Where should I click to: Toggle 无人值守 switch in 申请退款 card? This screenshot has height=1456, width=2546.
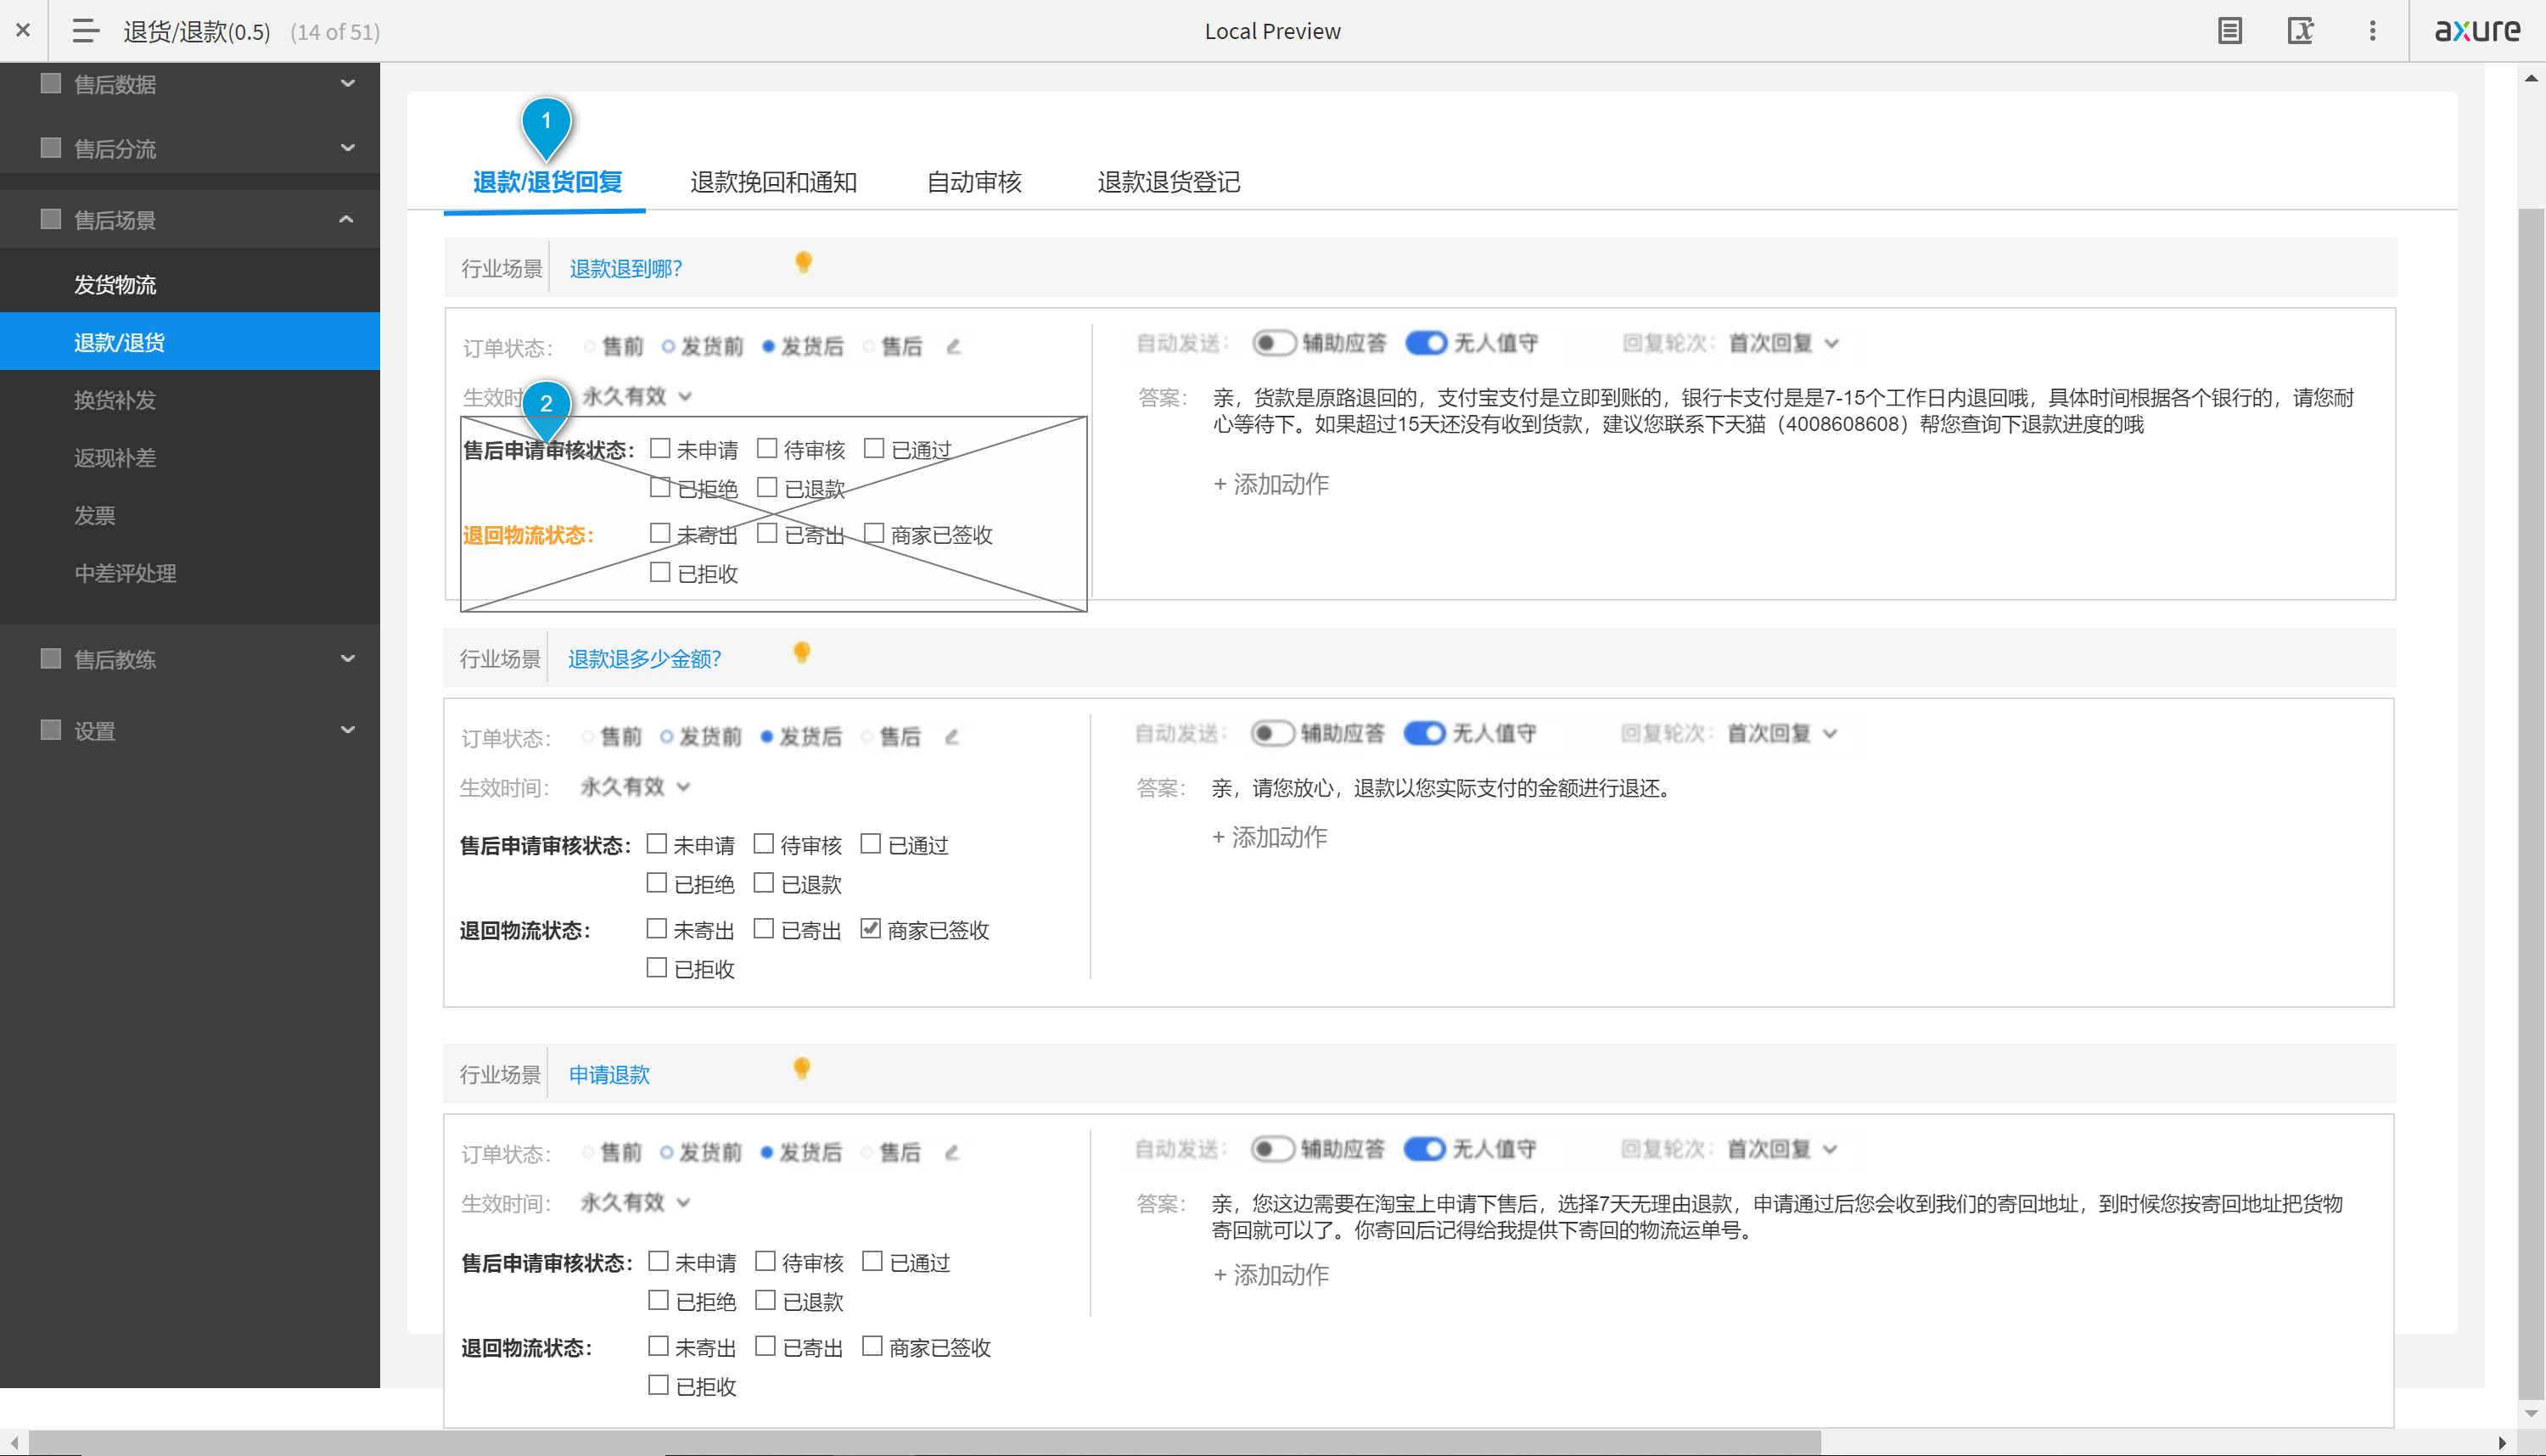(1424, 1149)
